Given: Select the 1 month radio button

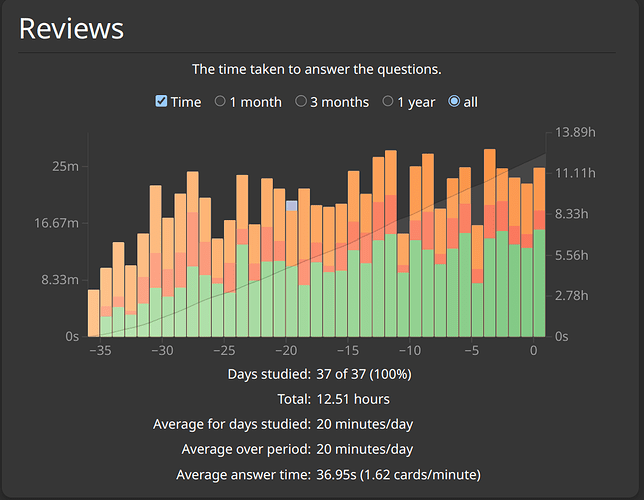Looking at the screenshot, I should click(221, 102).
